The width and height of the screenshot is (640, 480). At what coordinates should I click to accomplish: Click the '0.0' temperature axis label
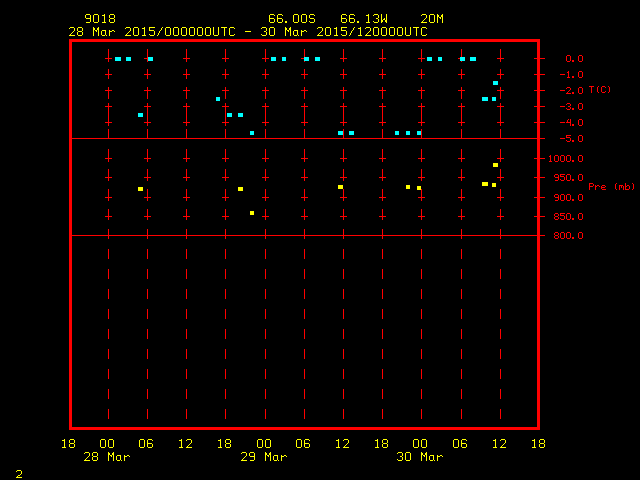coord(574,59)
